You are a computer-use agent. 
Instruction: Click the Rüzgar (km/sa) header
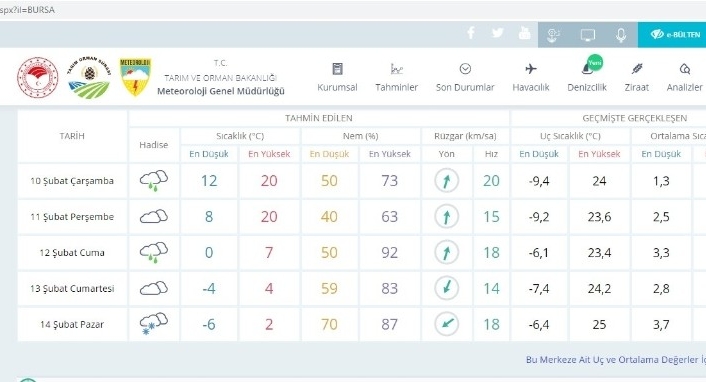(465, 136)
